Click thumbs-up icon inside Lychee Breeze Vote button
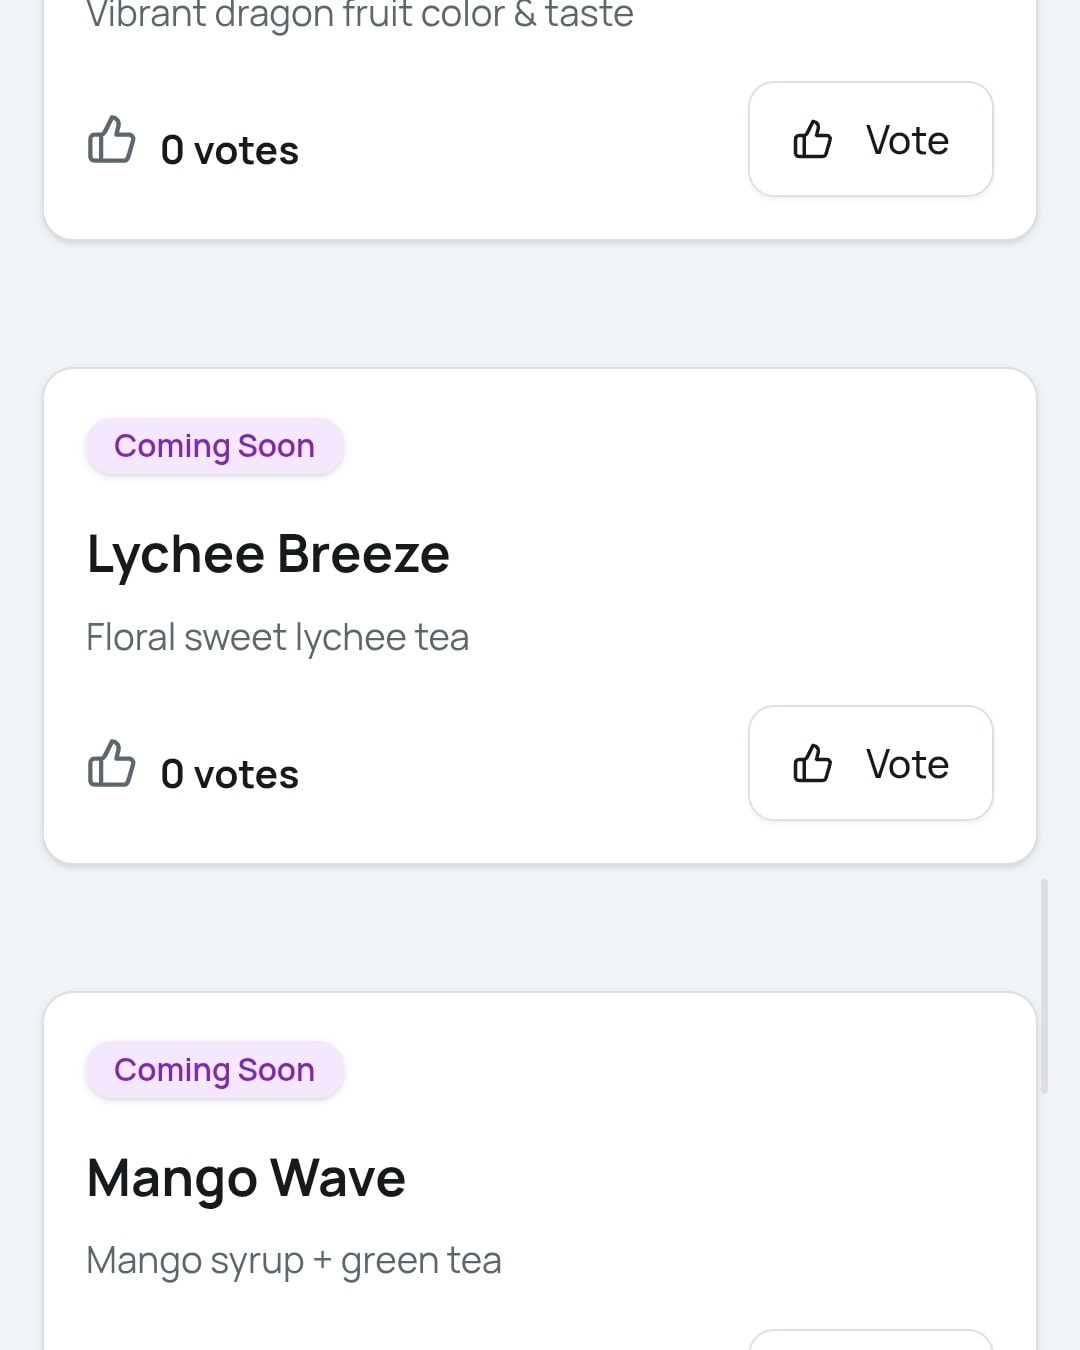 (x=812, y=764)
